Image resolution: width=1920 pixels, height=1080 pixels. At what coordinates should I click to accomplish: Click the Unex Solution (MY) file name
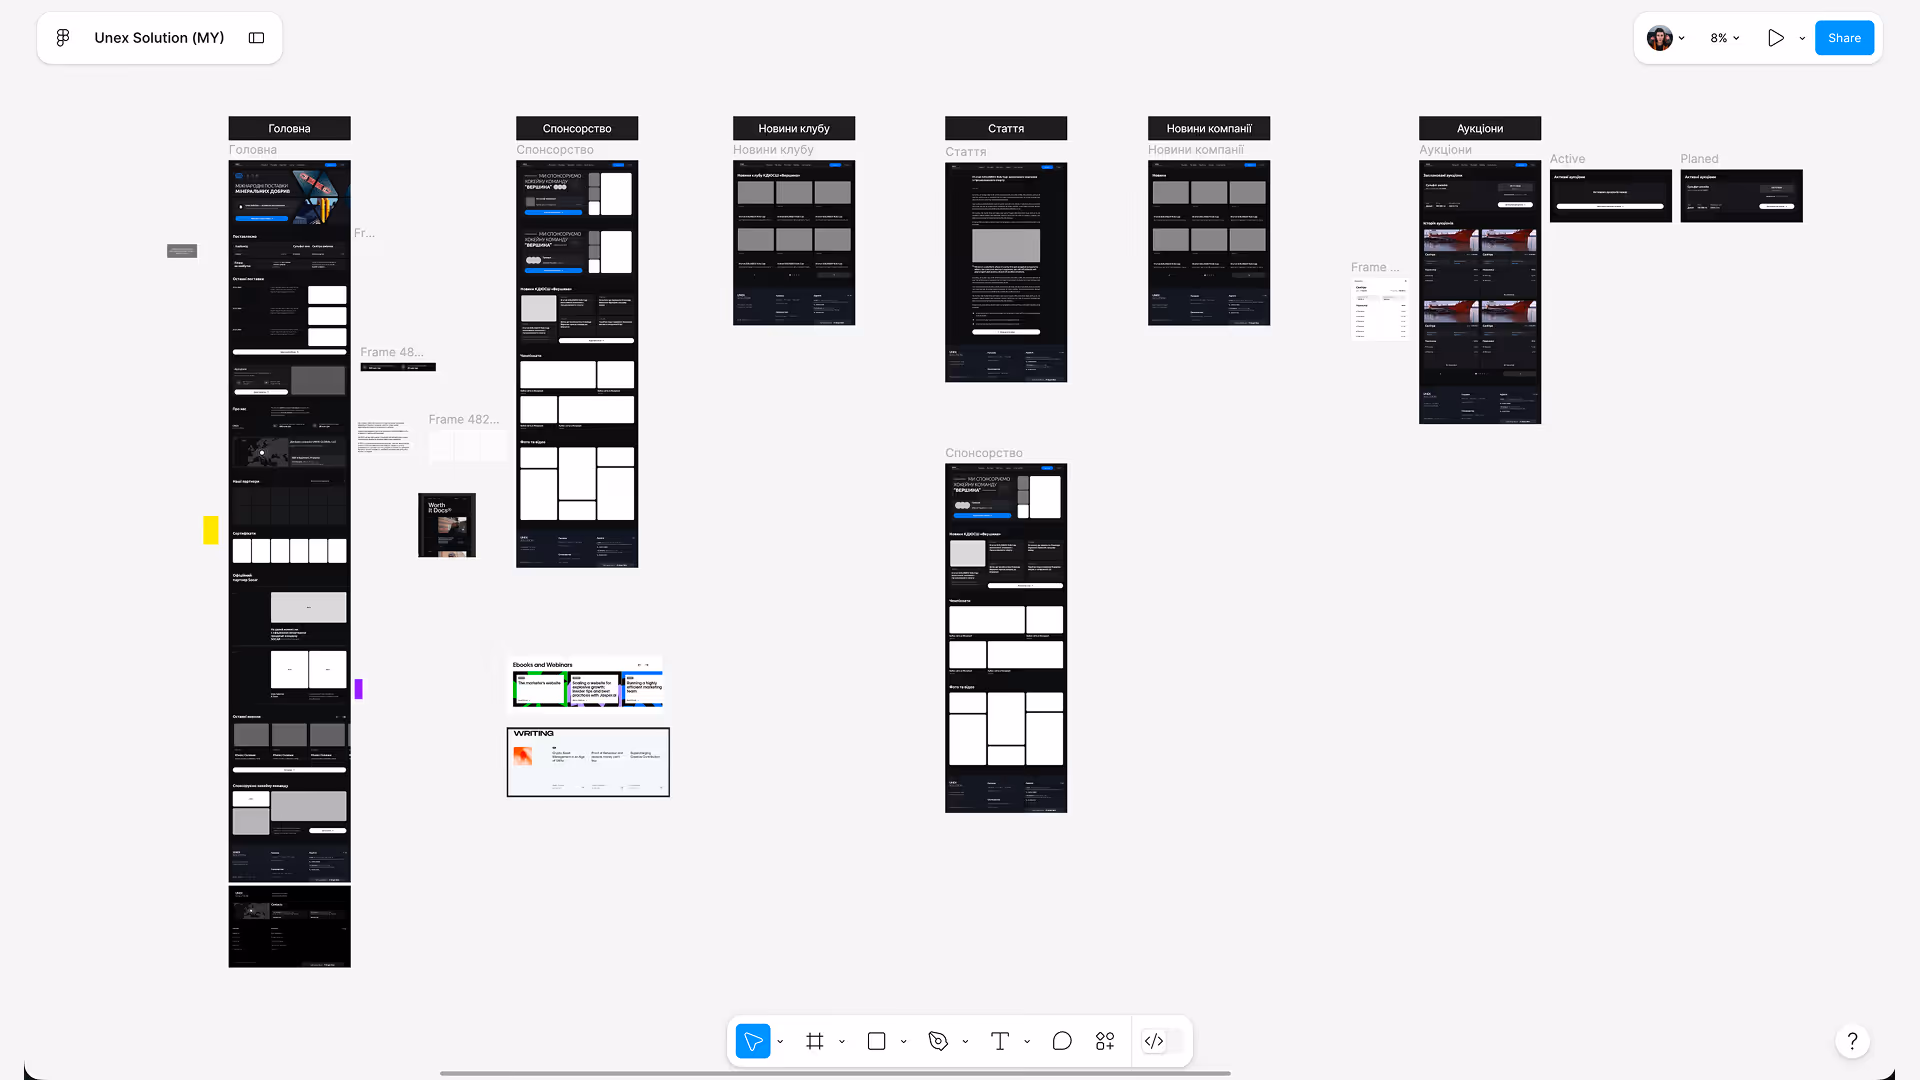(159, 38)
